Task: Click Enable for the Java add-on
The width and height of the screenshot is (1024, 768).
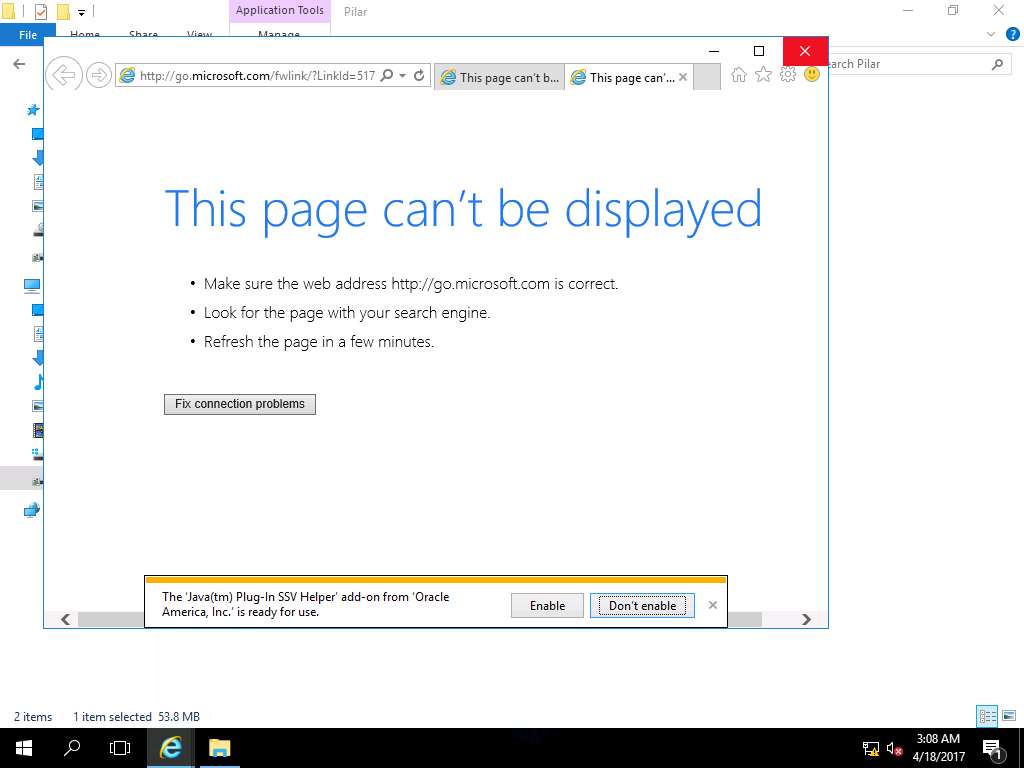Action: point(547,605)
